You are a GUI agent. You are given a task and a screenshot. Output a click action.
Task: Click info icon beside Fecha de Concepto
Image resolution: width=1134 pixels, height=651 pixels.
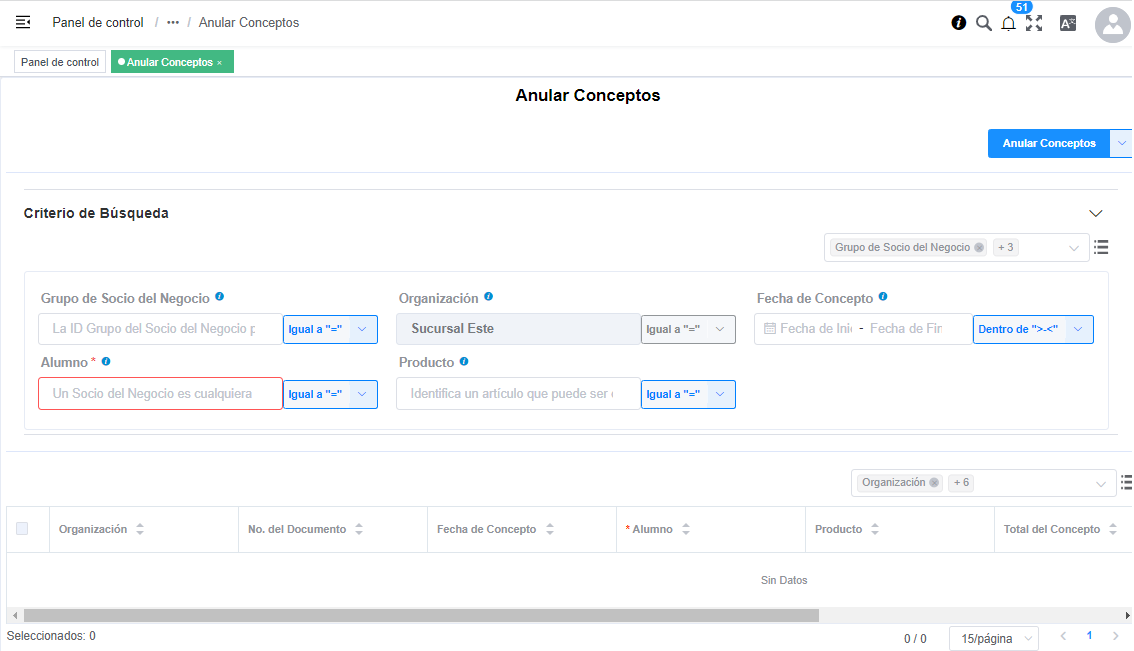883,297
